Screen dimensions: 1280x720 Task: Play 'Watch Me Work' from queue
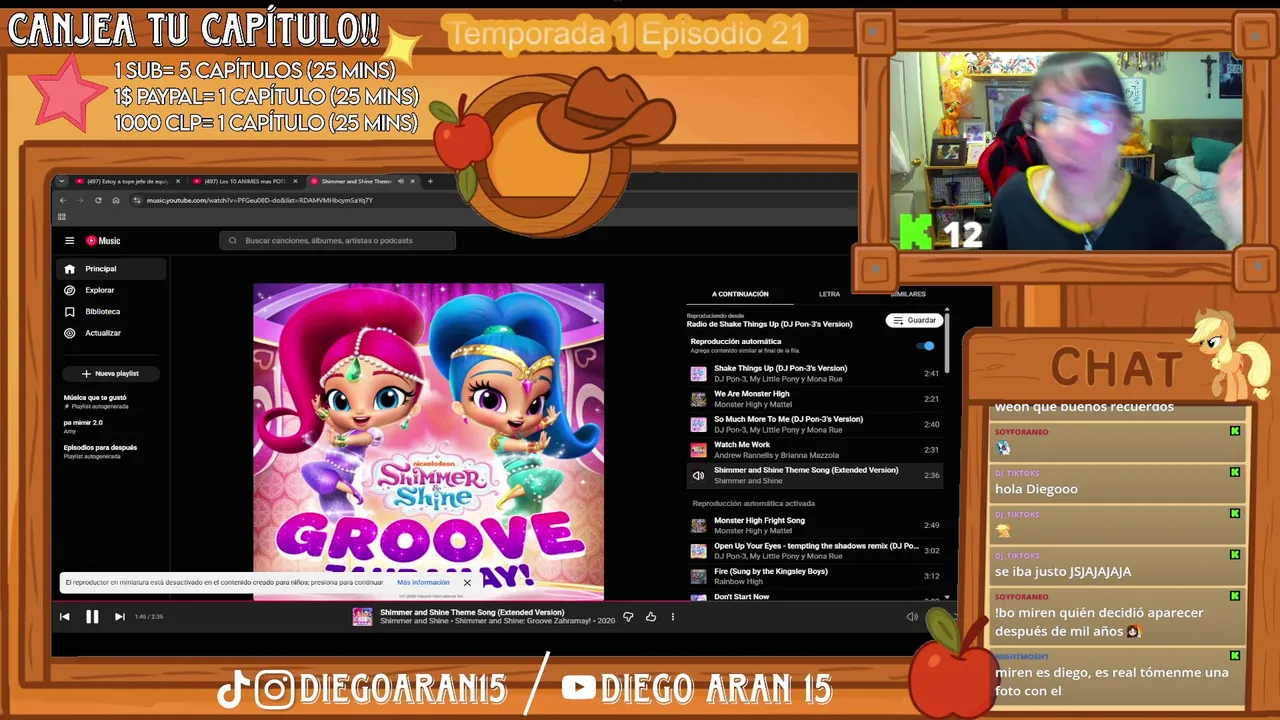[x=815, y=450]
